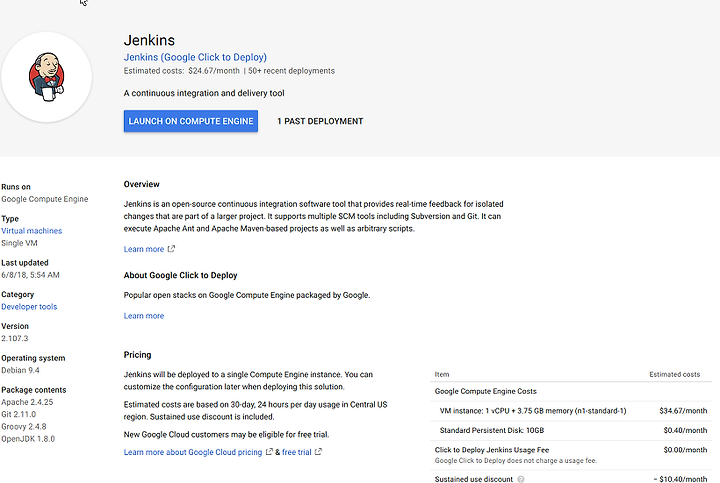Click the 50+ recent deployments text
720x483 pixels.
(x=292, y=71)
